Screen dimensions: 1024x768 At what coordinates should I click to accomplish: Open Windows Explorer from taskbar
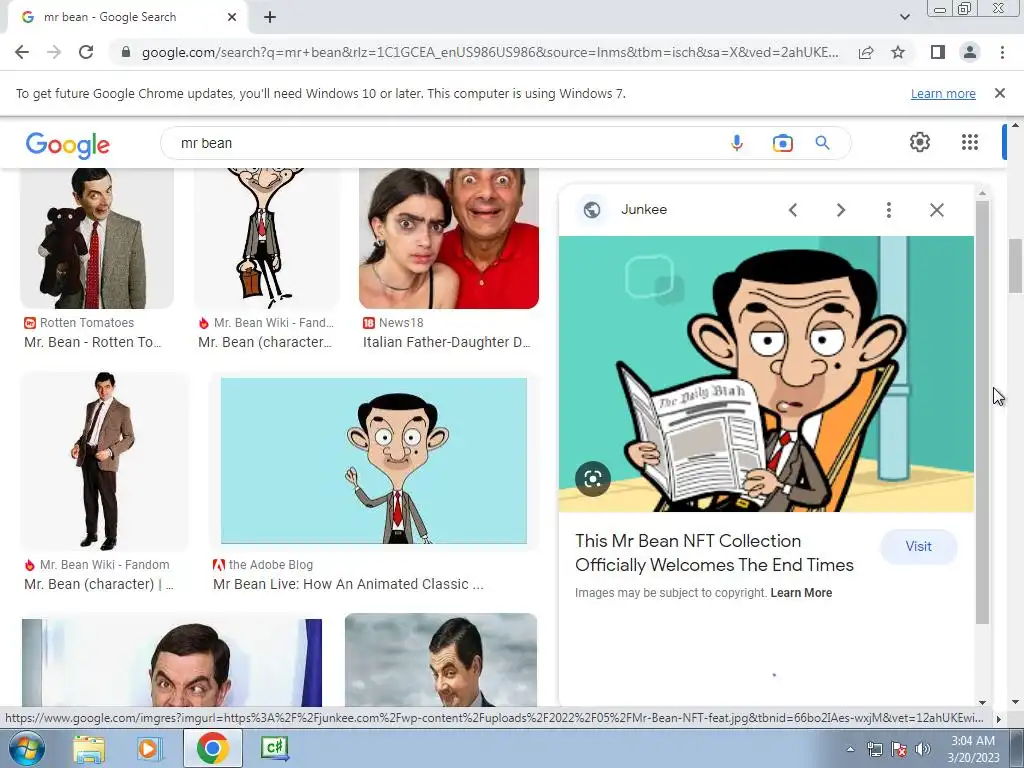(89, 748)
